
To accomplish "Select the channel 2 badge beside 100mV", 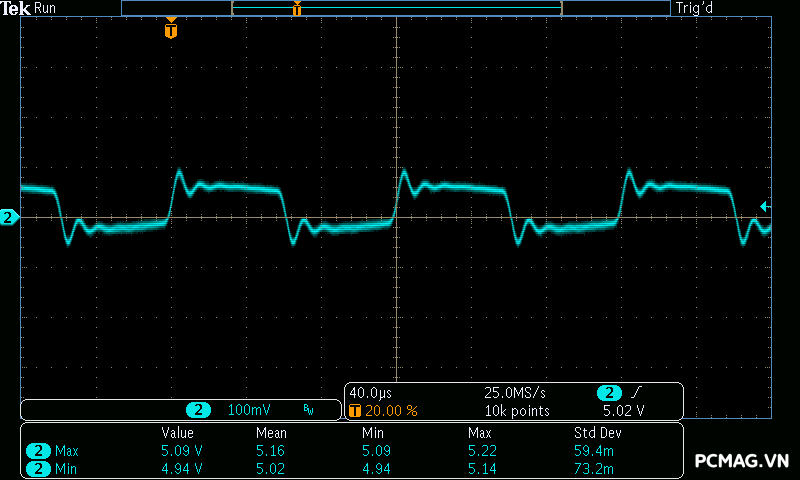I will pos(200,410).
